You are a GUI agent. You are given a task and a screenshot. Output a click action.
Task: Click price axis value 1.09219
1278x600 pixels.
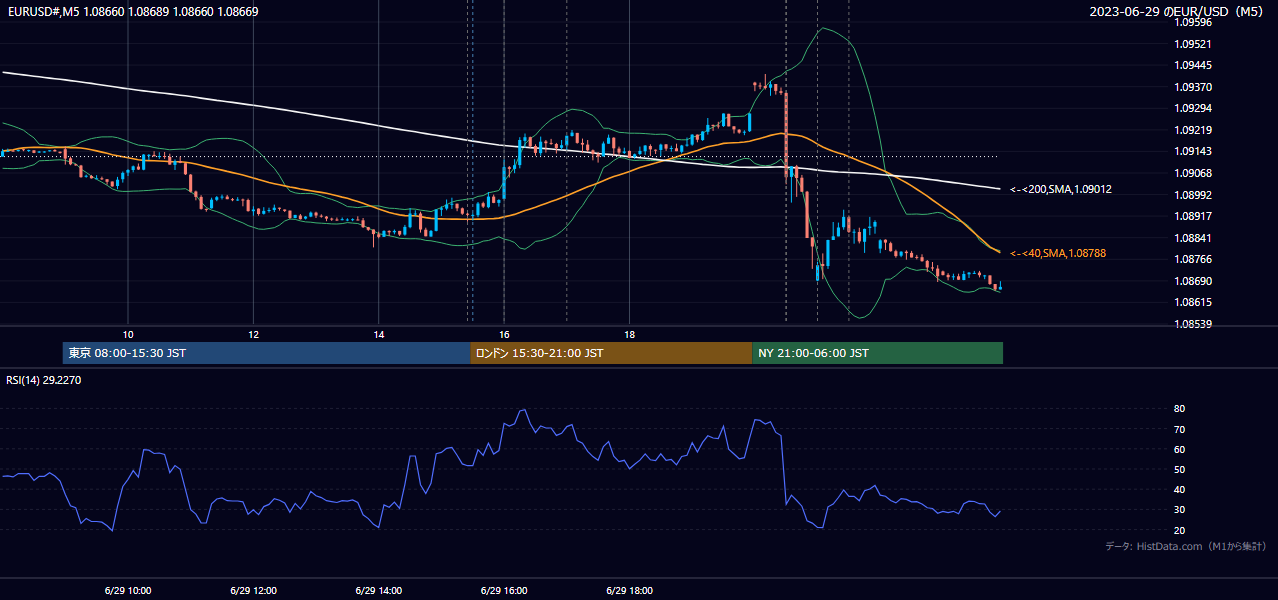1192,130
